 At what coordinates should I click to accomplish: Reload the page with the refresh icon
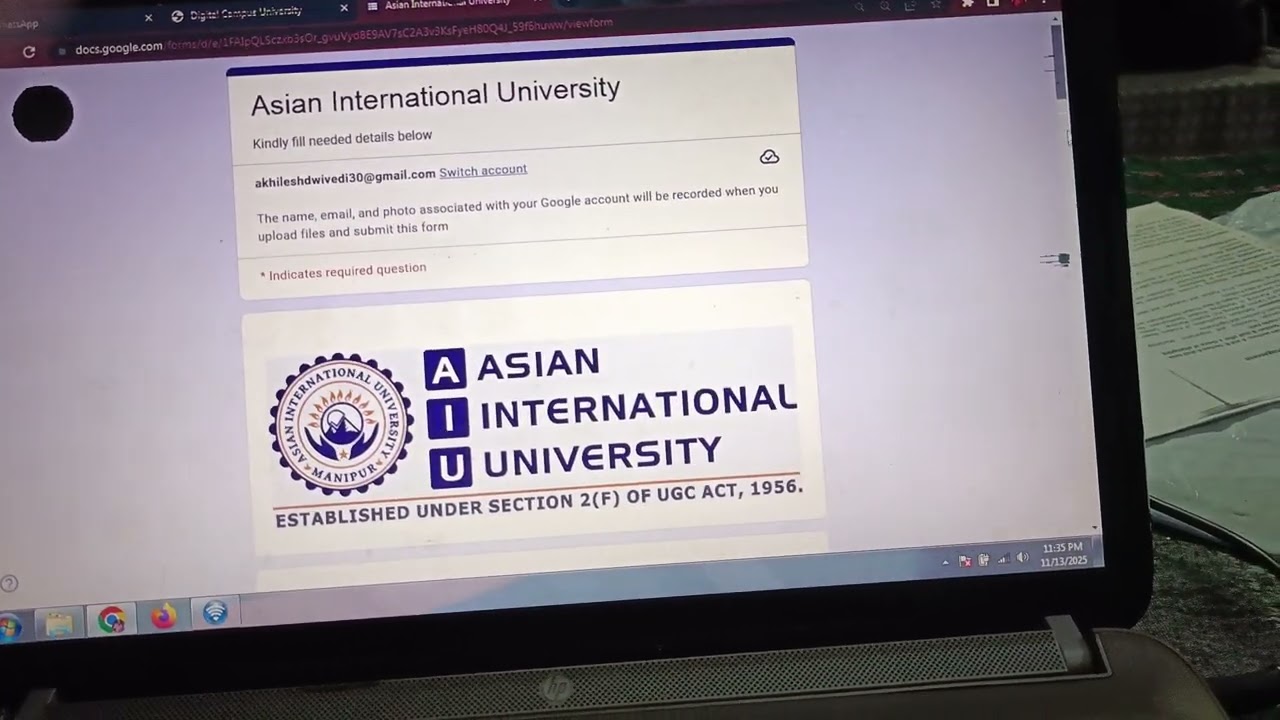28,52
